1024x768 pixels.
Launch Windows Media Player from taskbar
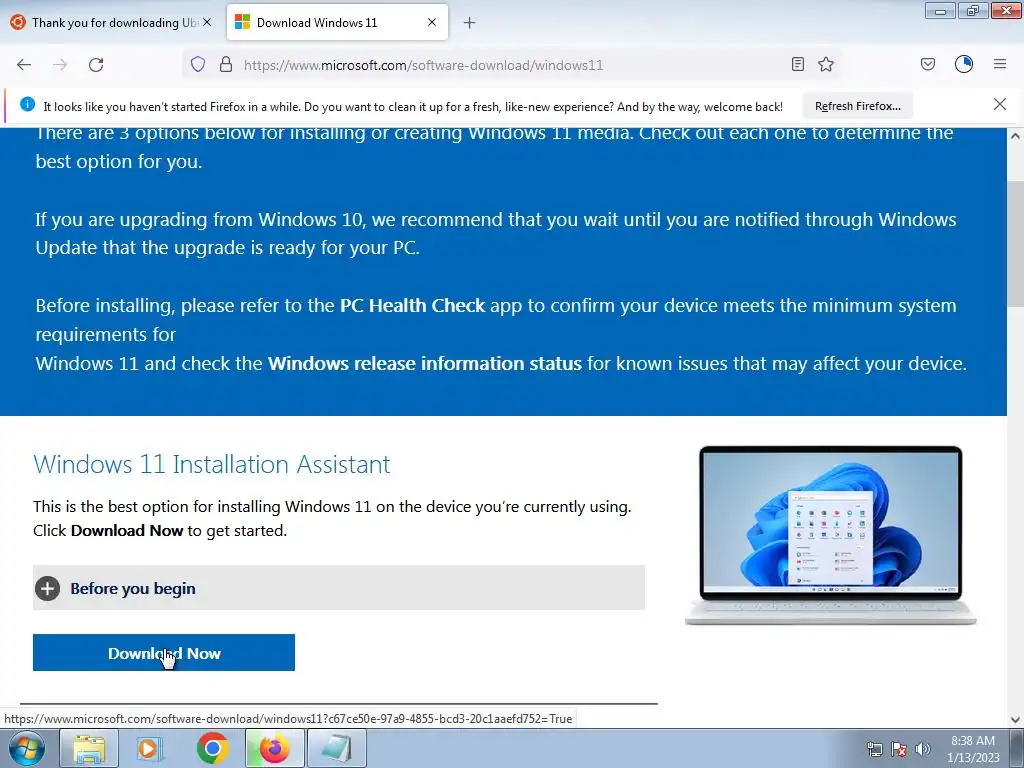(150, 748)
